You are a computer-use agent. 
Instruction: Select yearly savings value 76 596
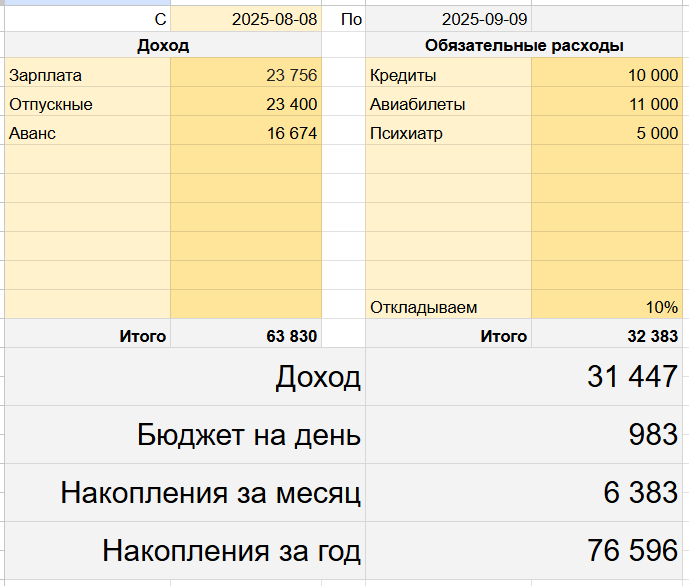(524, 550)
